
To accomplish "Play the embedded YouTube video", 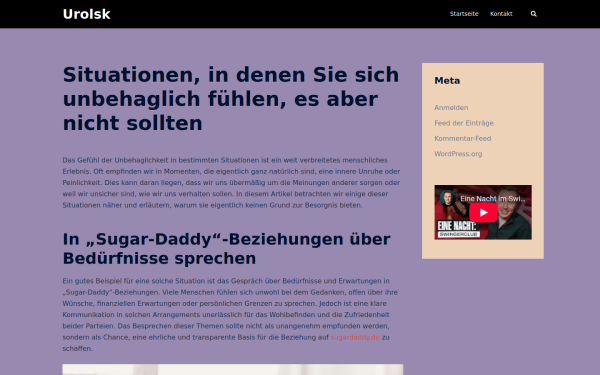I will point(483,212).
